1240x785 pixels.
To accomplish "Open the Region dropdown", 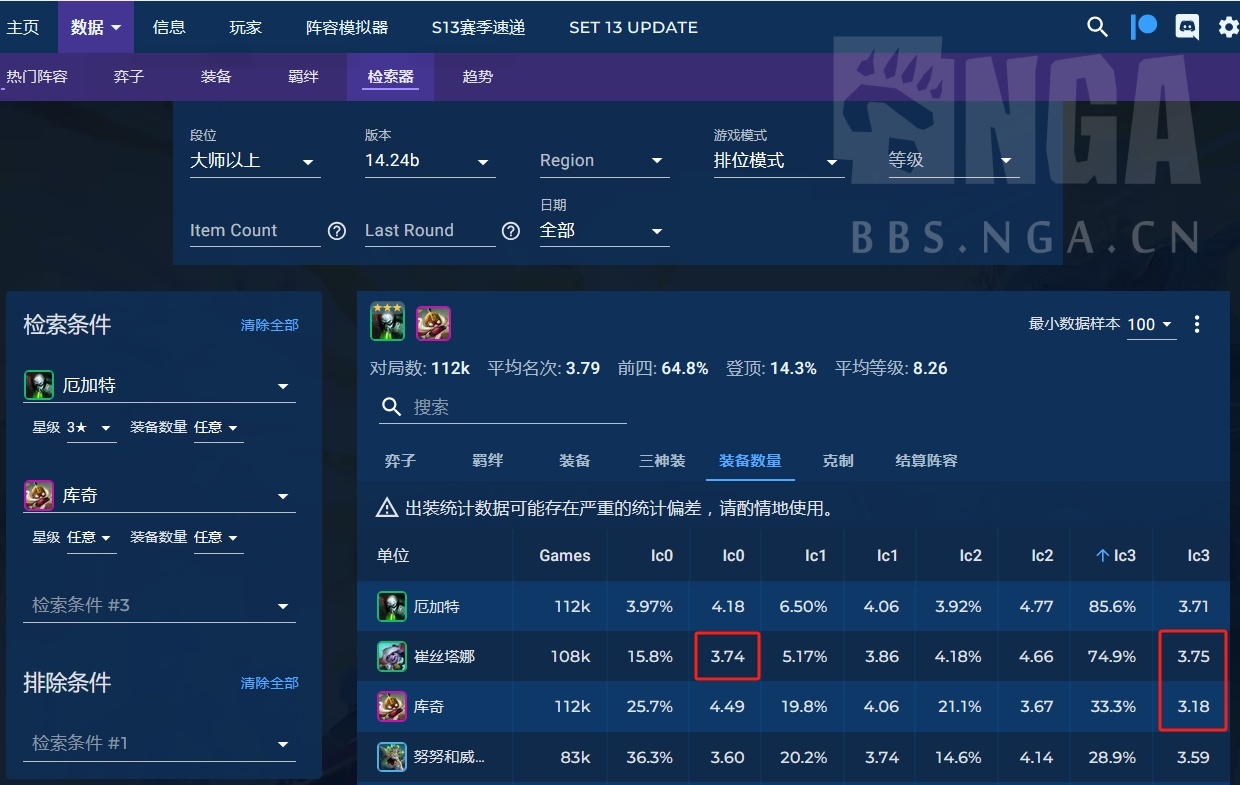I will (x=605, y=161).
